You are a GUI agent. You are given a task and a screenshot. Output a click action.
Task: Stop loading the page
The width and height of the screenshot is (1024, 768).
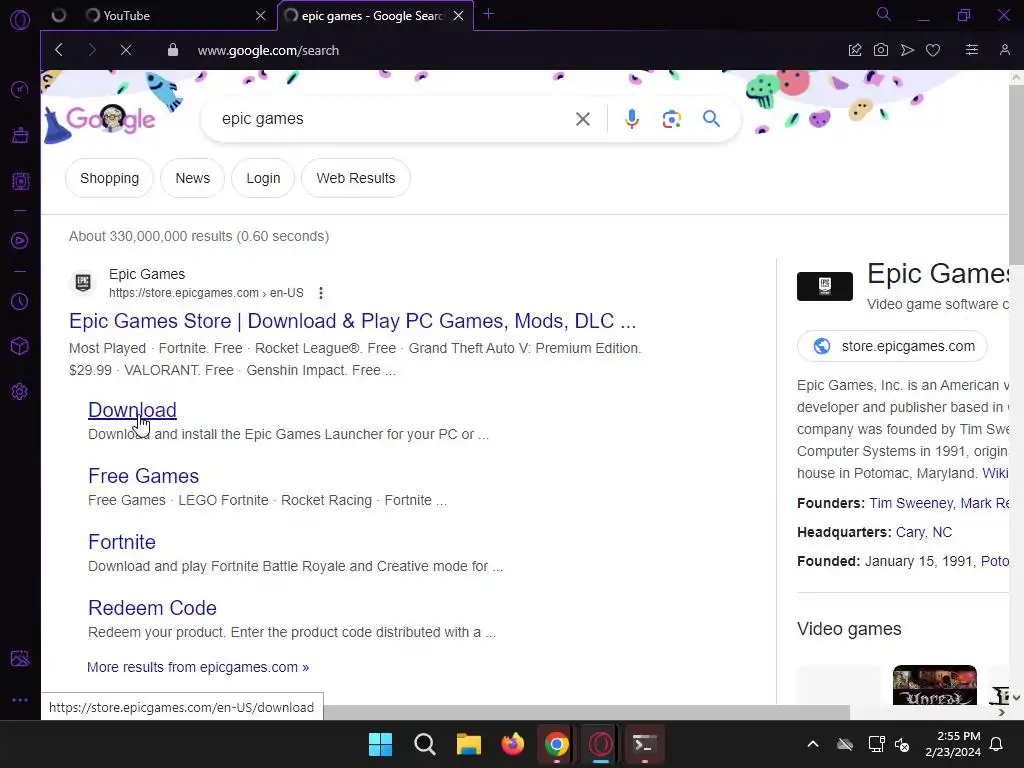[x=126, y=50]
